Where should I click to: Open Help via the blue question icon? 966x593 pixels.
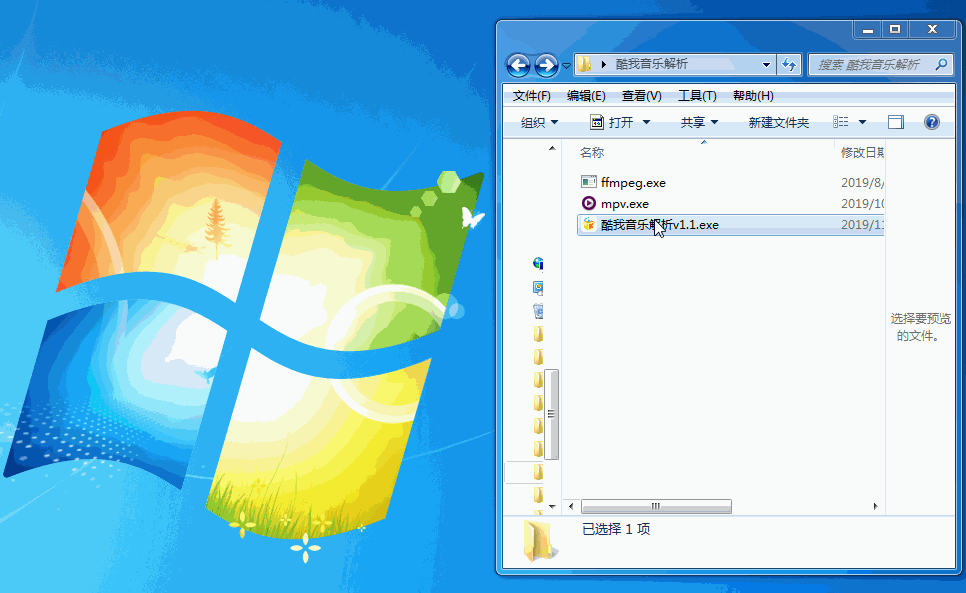tap(932, 122)
